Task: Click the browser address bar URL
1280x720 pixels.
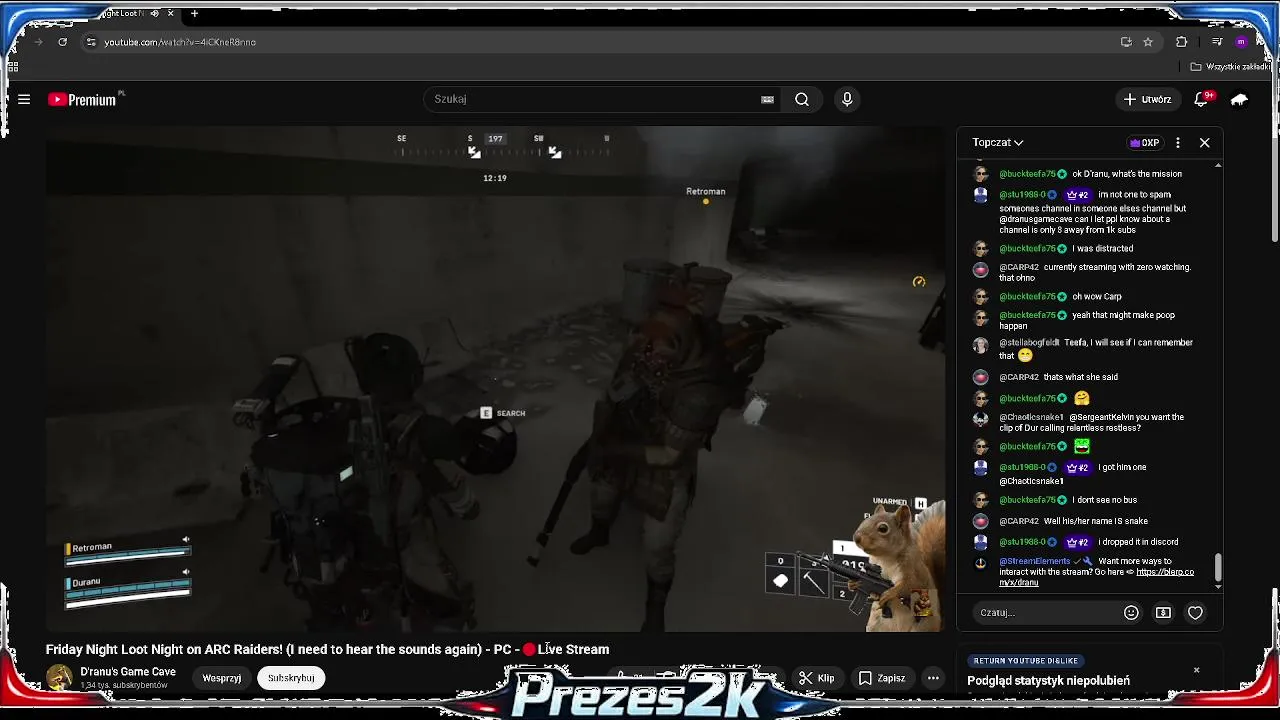Action: tap(180, 42)
